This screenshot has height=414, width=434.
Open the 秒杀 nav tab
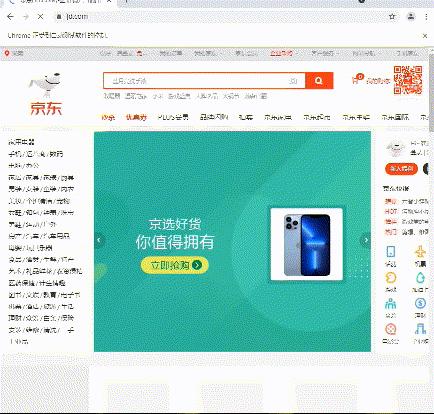pyautogui.click(x=108, y=117)
